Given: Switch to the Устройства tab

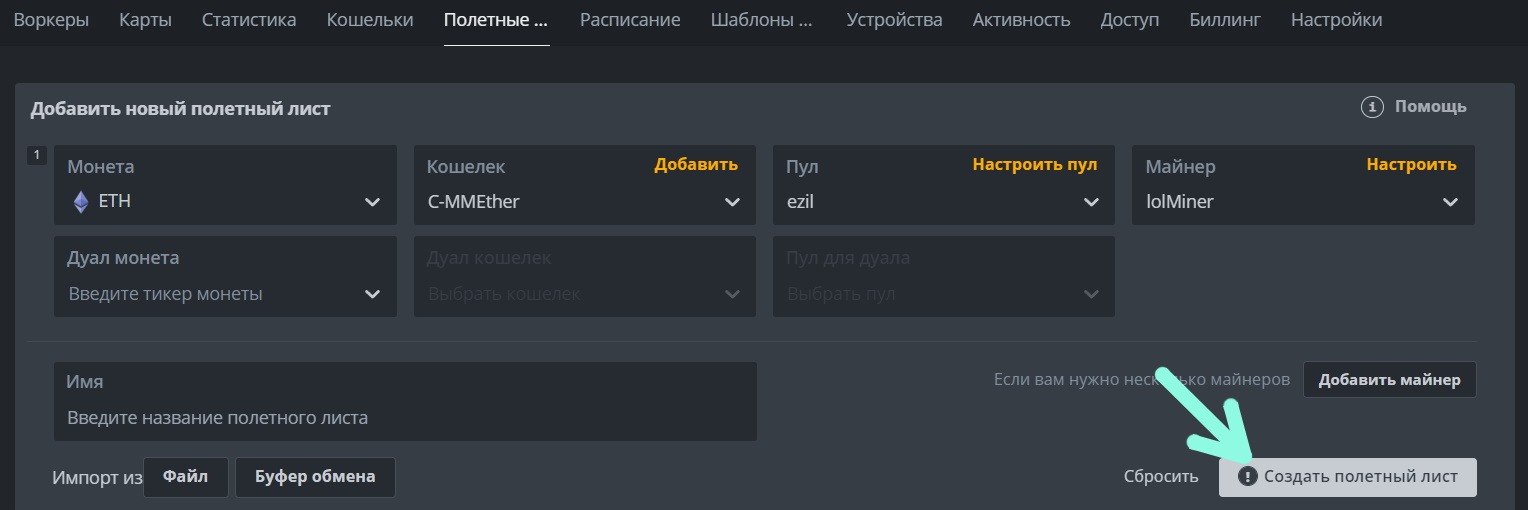Looking at the screenshot, I should coord(894,20).
